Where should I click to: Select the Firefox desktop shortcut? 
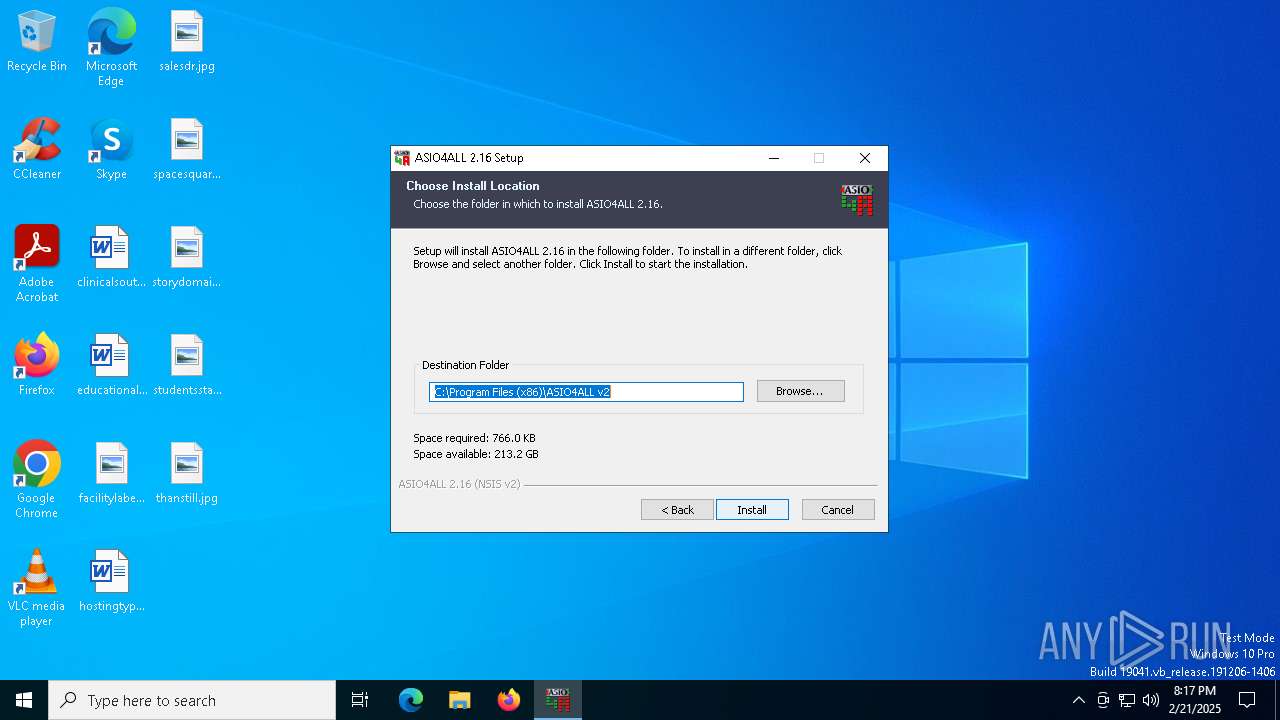(37, 366)
